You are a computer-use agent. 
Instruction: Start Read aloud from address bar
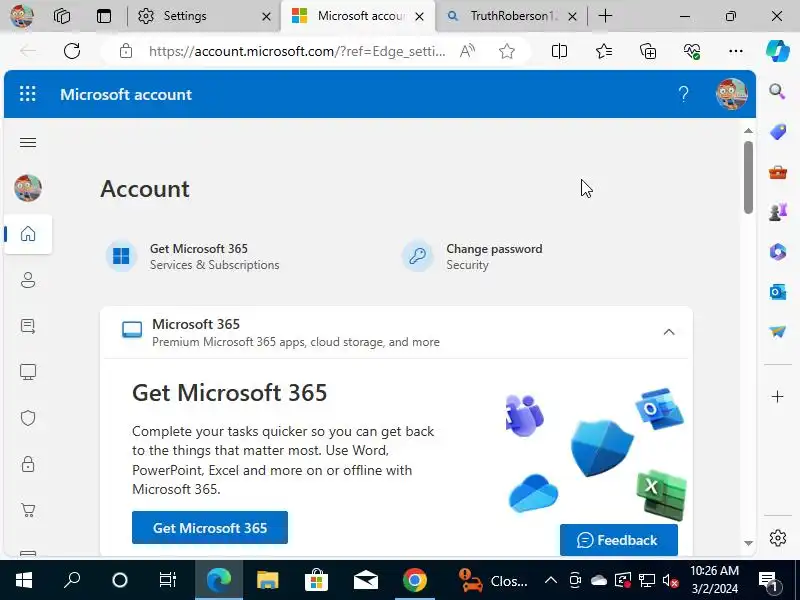[x=467, y=51]
